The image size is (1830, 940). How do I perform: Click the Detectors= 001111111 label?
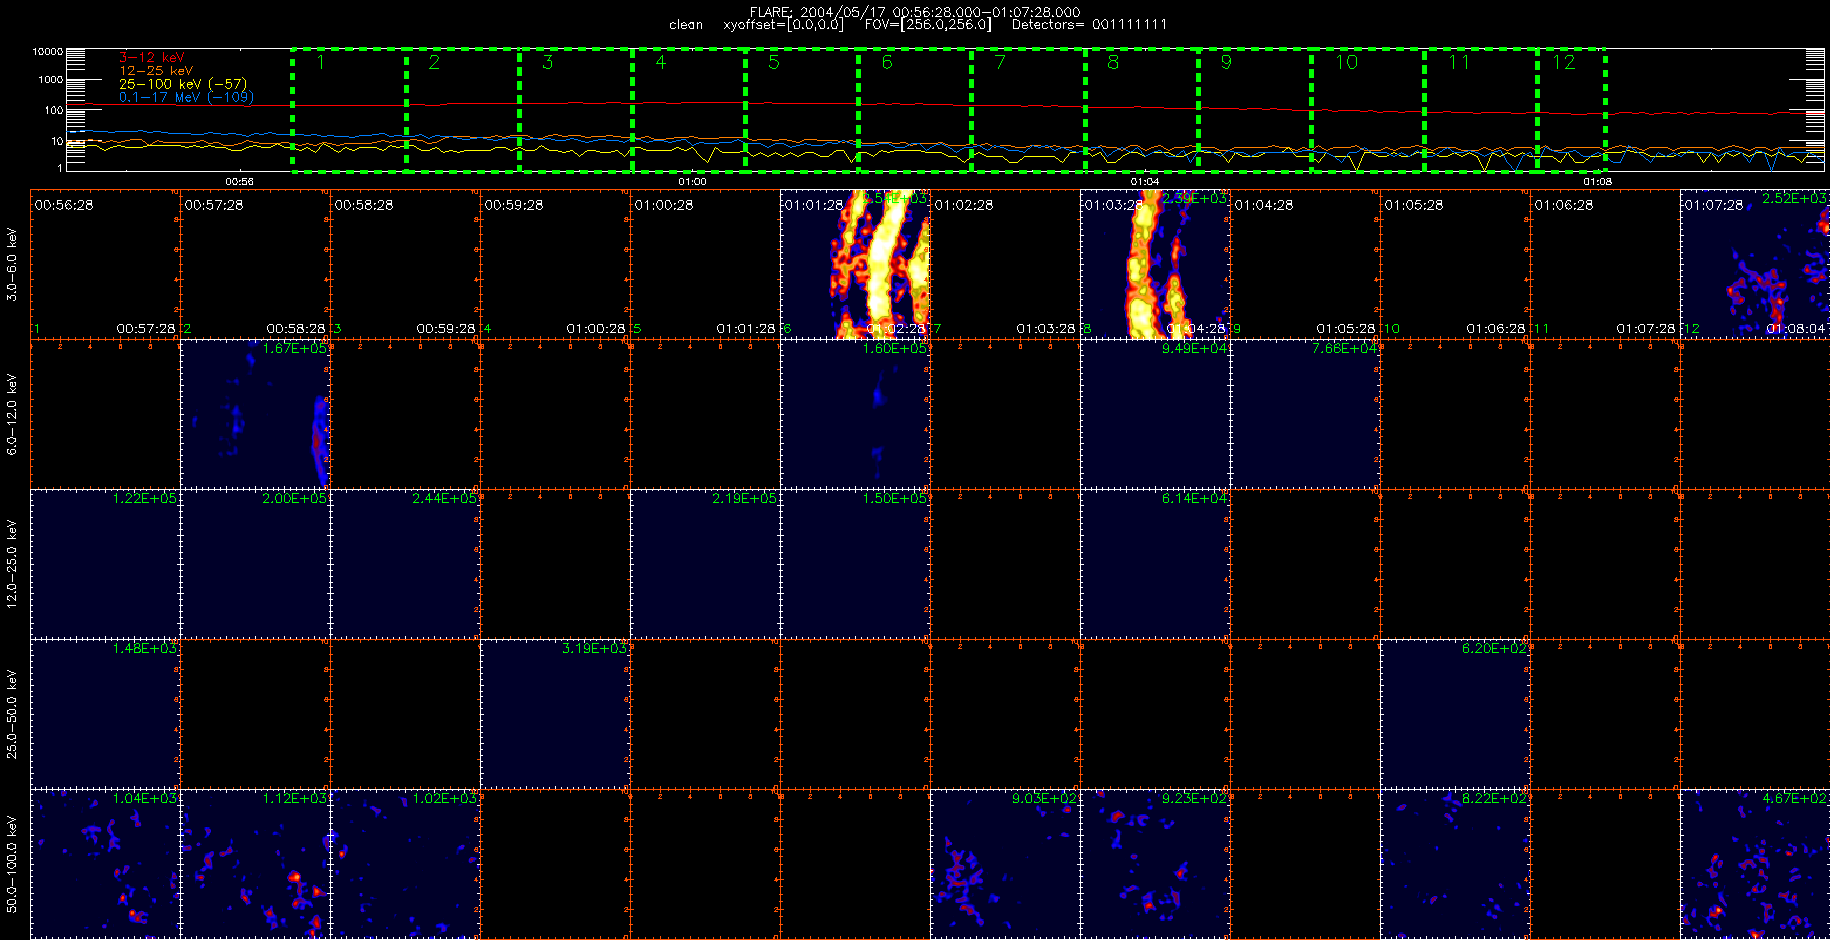tap(1089, 25)
